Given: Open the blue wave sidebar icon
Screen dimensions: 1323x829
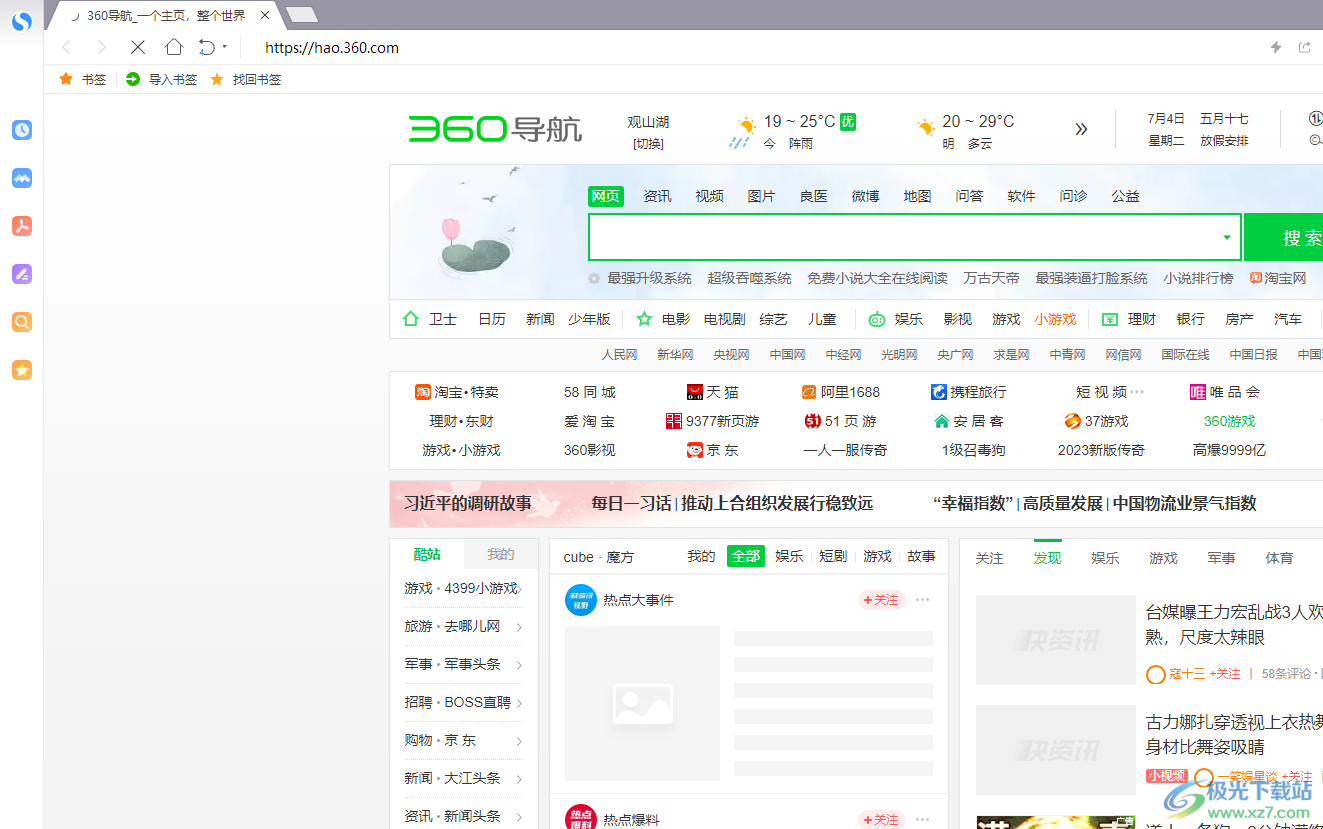Looking at the screenshot, I should [22, 178].
